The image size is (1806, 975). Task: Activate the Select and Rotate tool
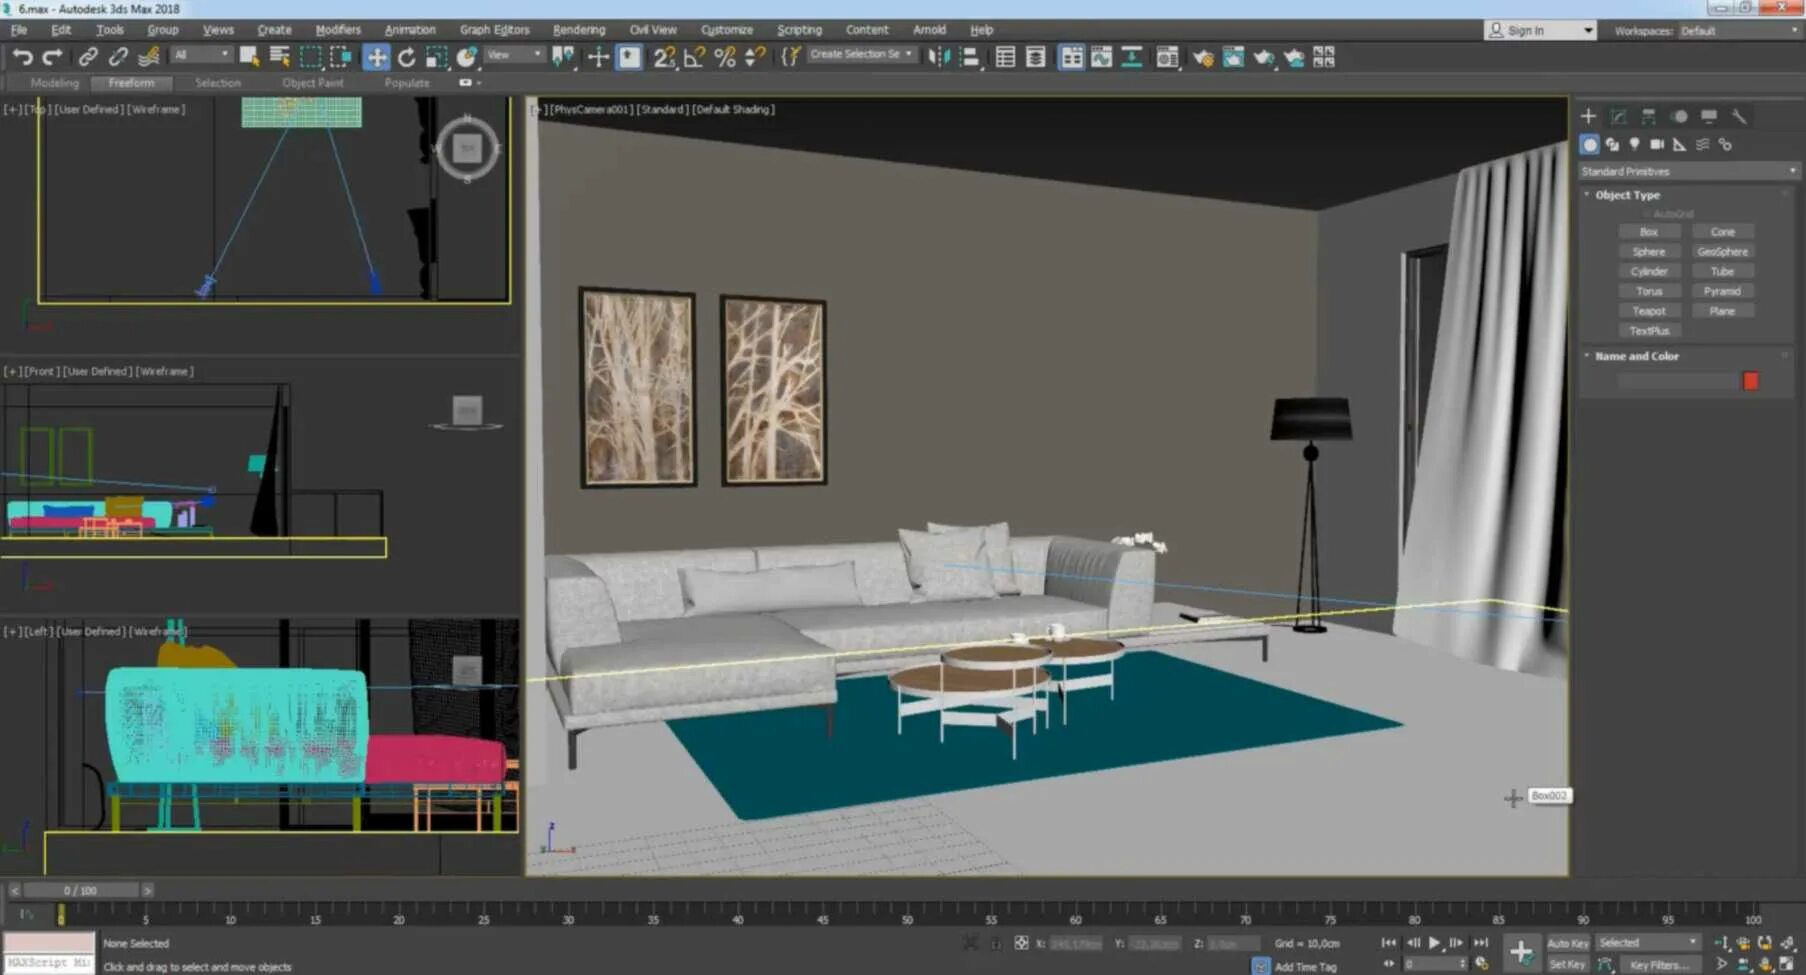[406, 57]
